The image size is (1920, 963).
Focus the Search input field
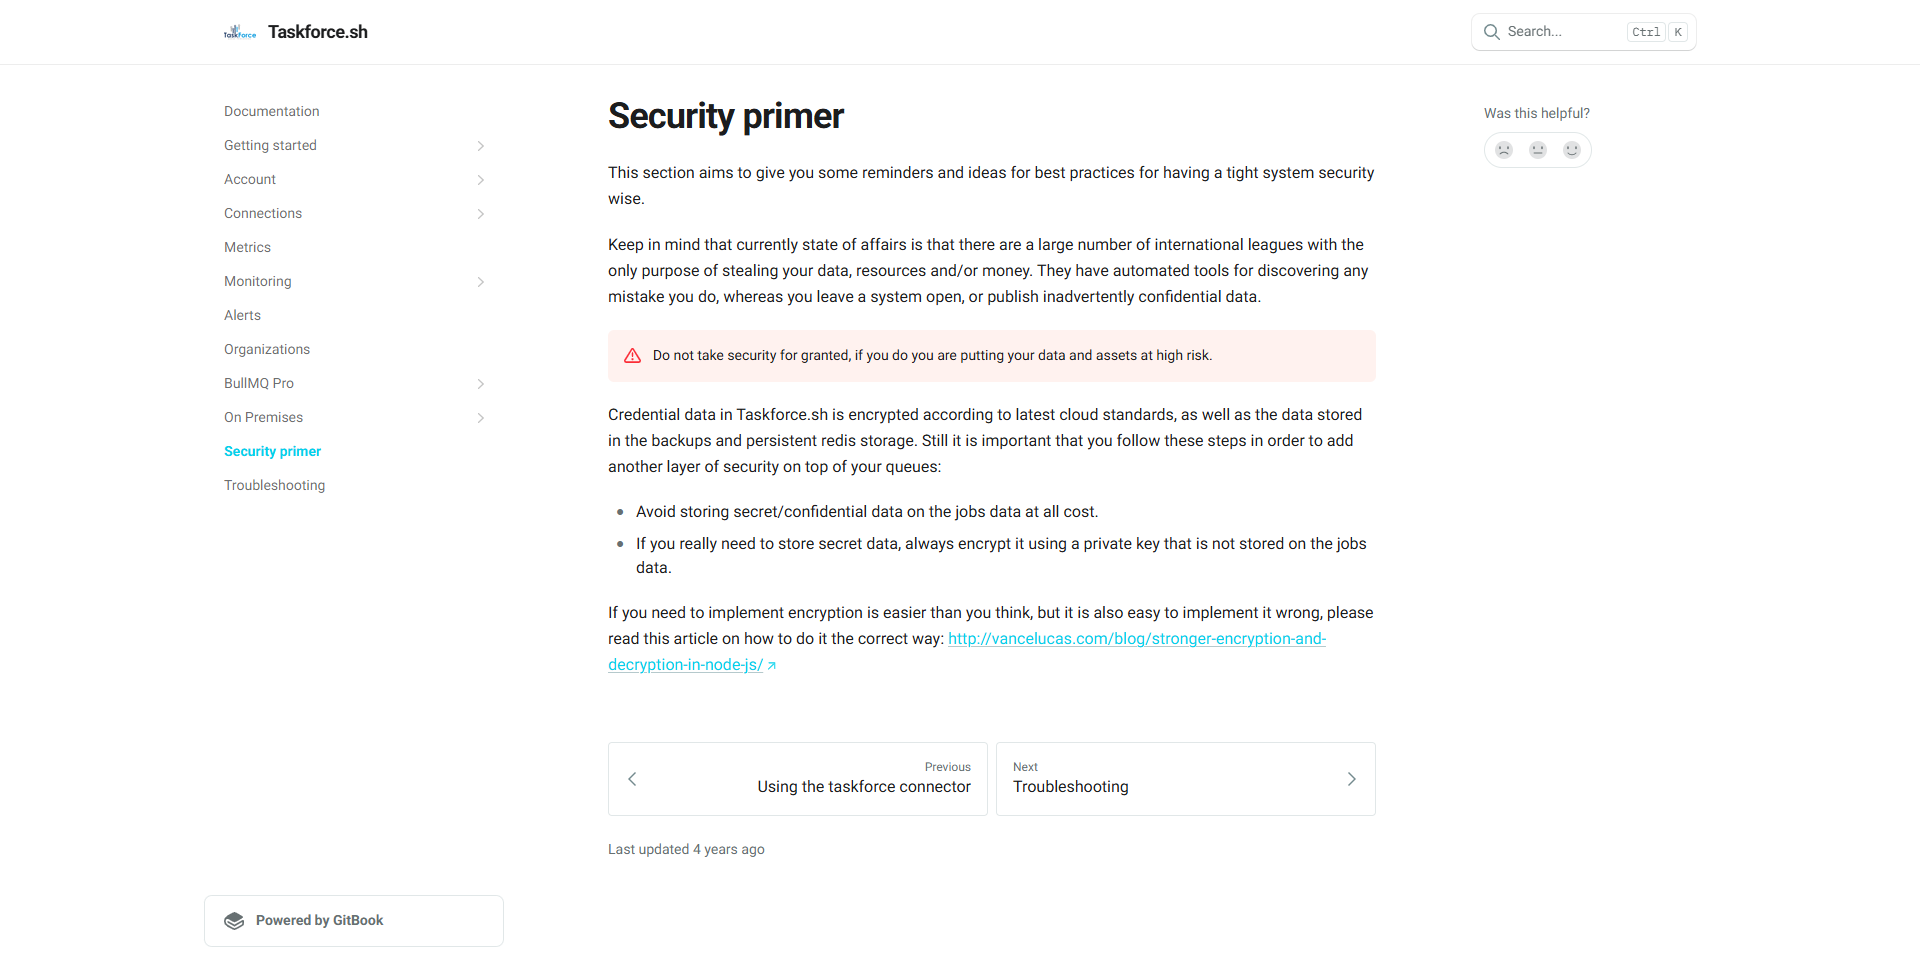pos(1584,32)
